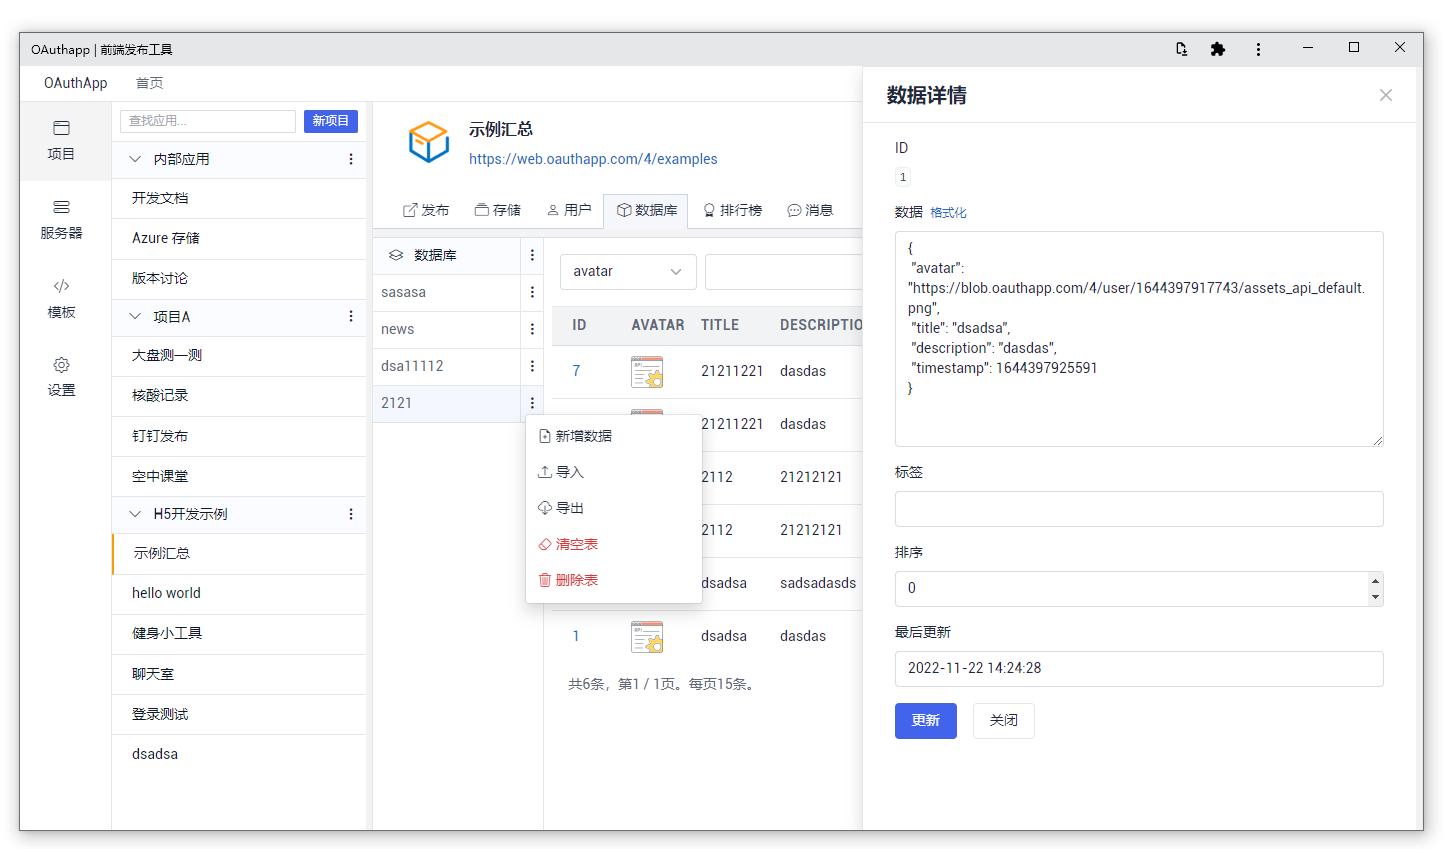Viewport: 1451px width, 849px height.
Task: Switch to the 数据库 tab
Action: pos(646,210)
